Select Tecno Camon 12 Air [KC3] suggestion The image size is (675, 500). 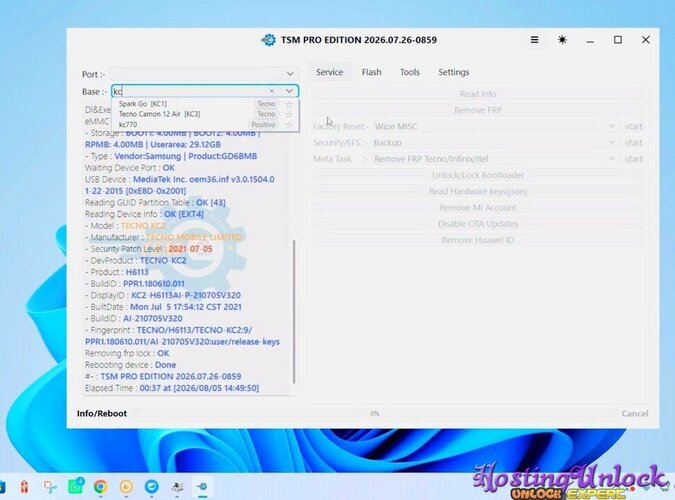205,114
